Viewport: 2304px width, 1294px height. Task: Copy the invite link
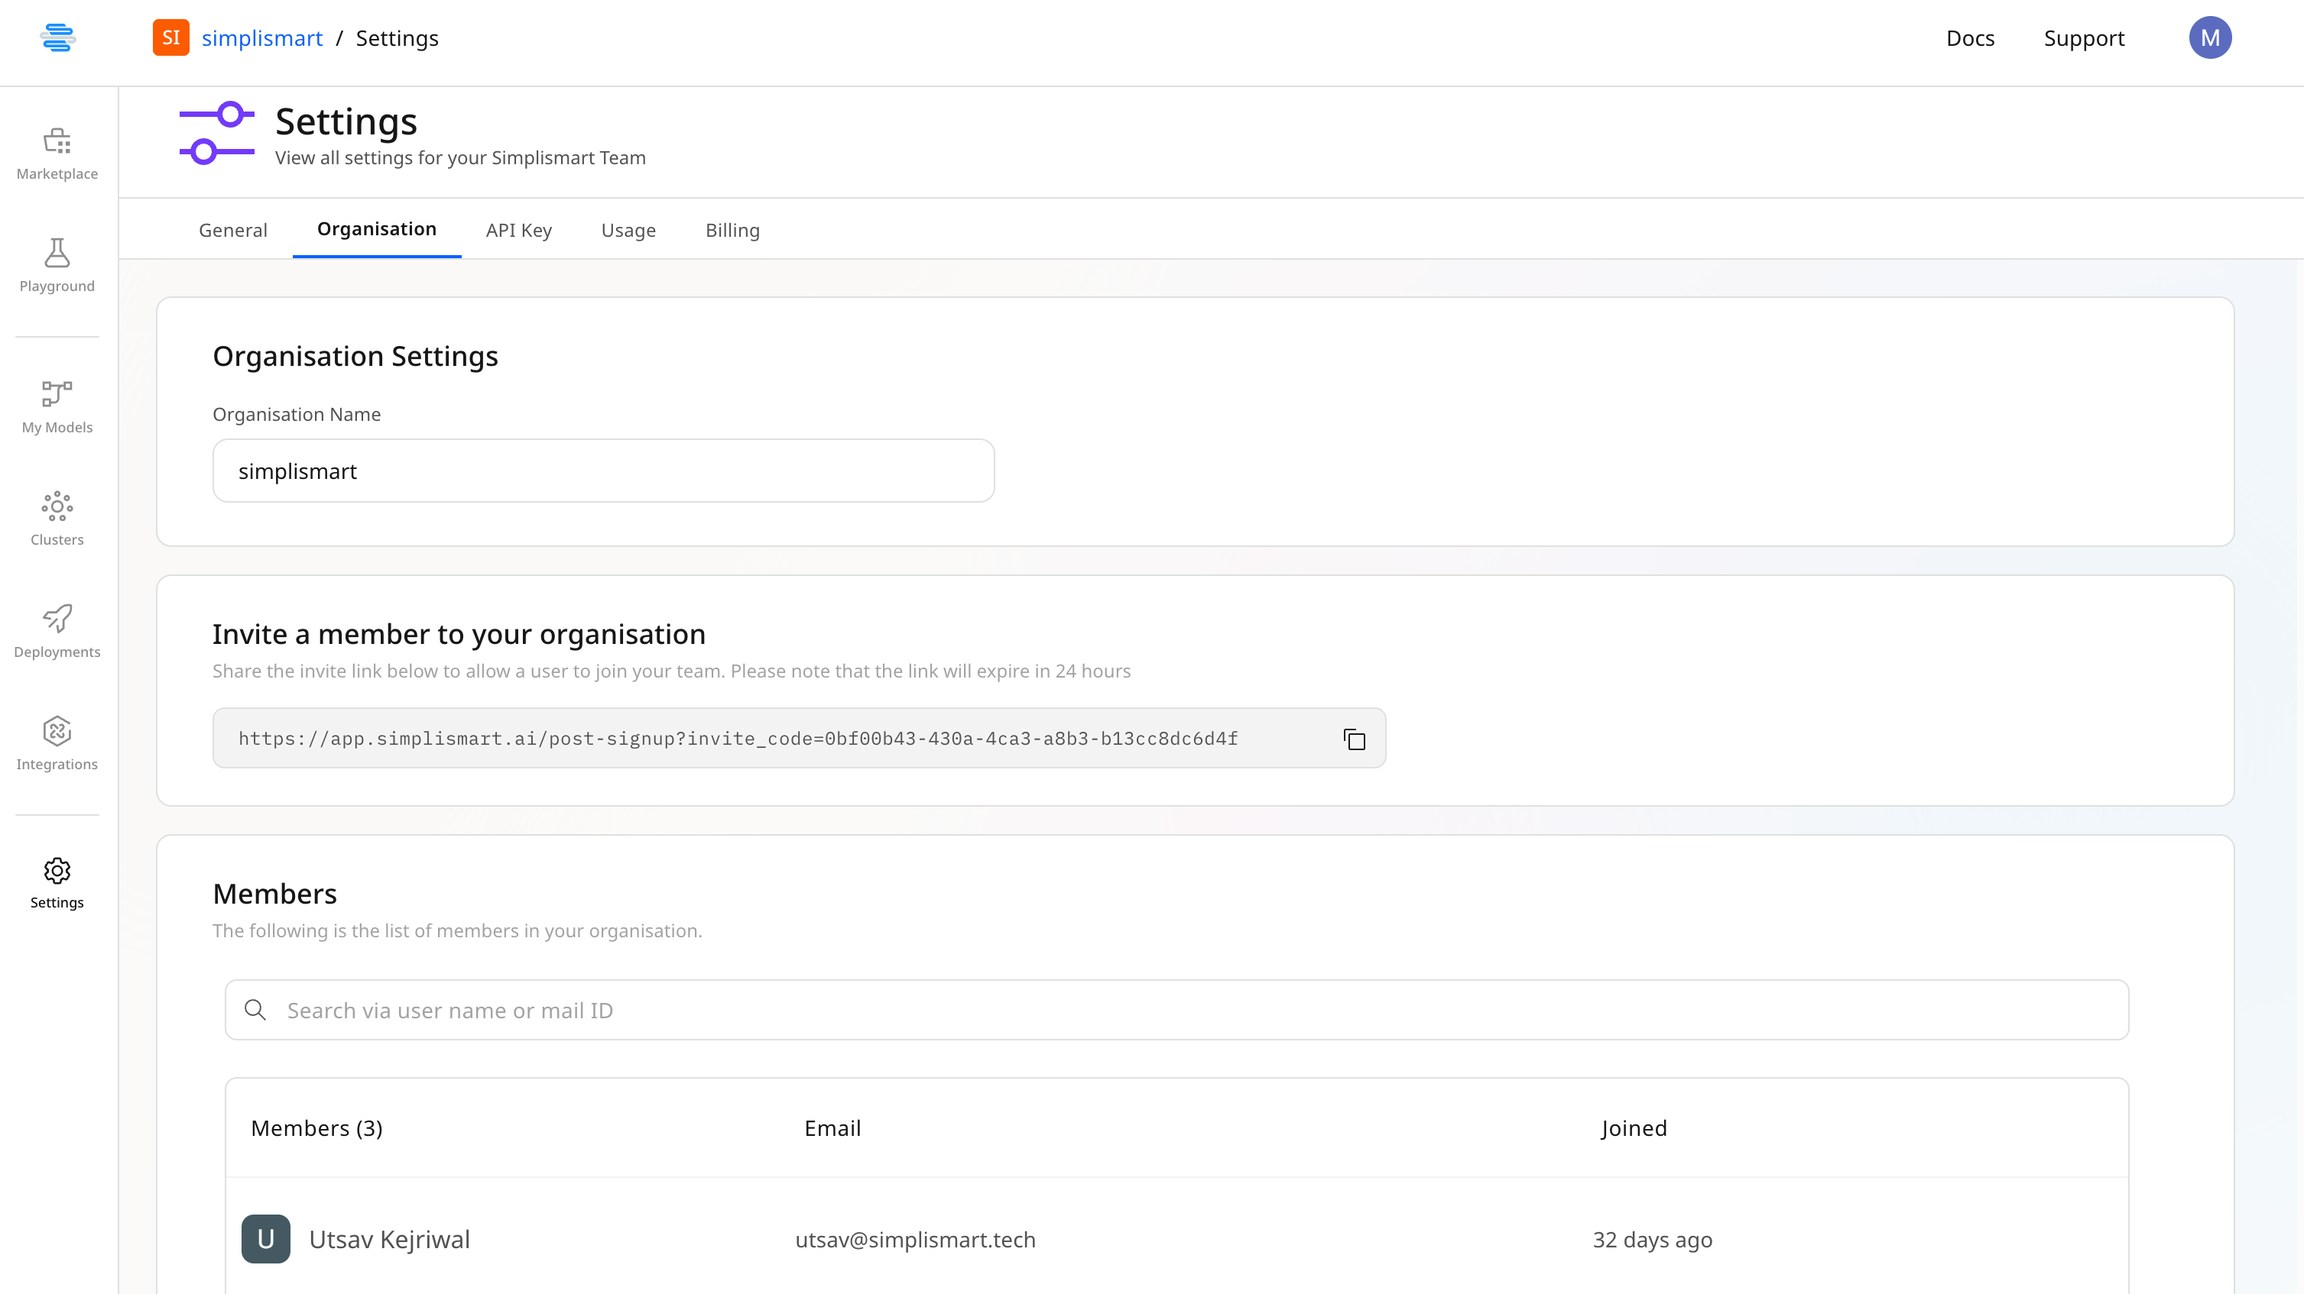tap(1354, 739)
